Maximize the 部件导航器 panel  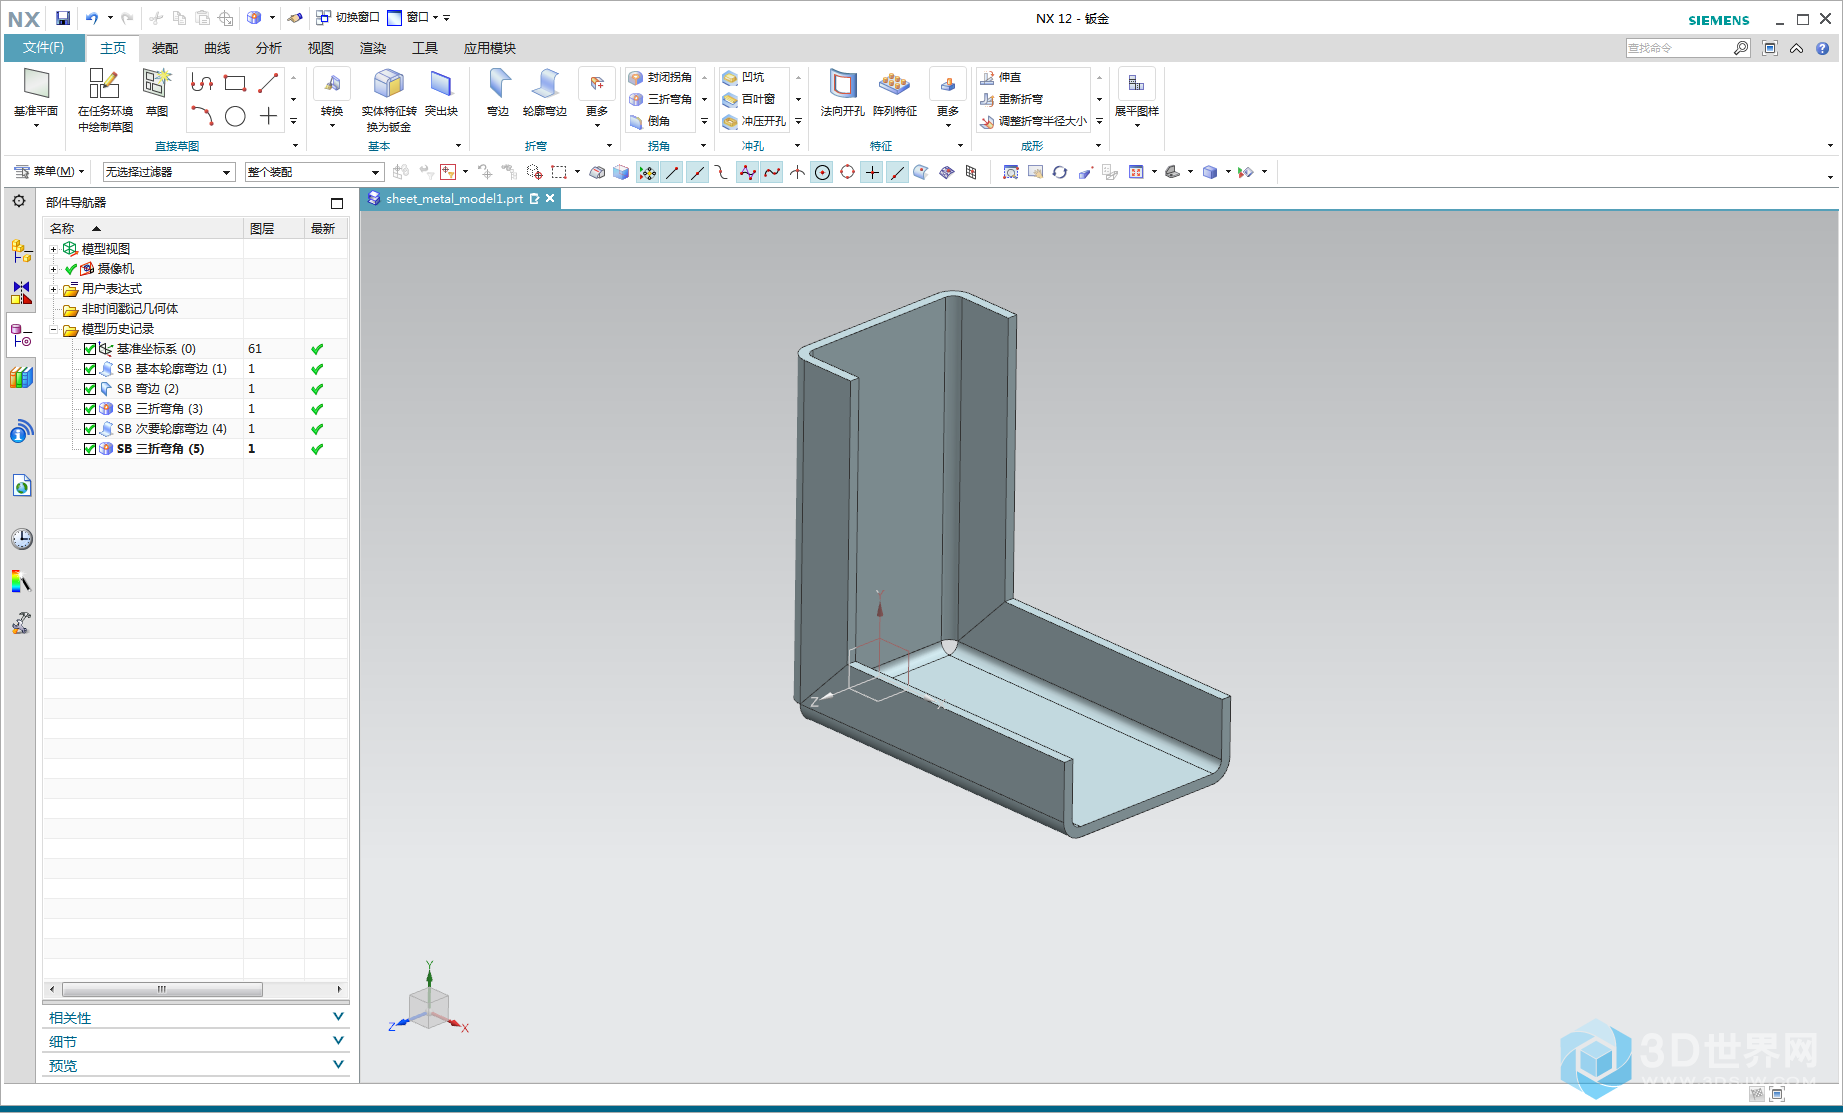click(337, 203)
